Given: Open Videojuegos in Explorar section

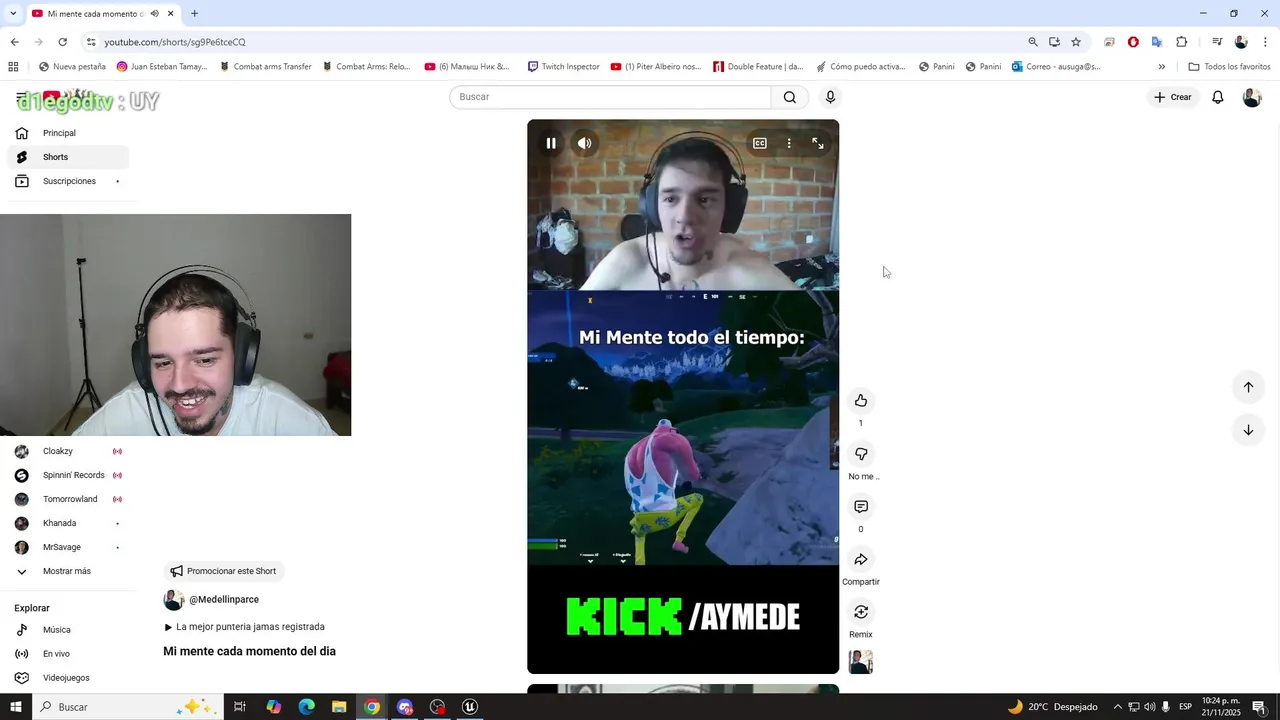Looking at the screenshot, I should pyautogui.click(x=68, y=678).
